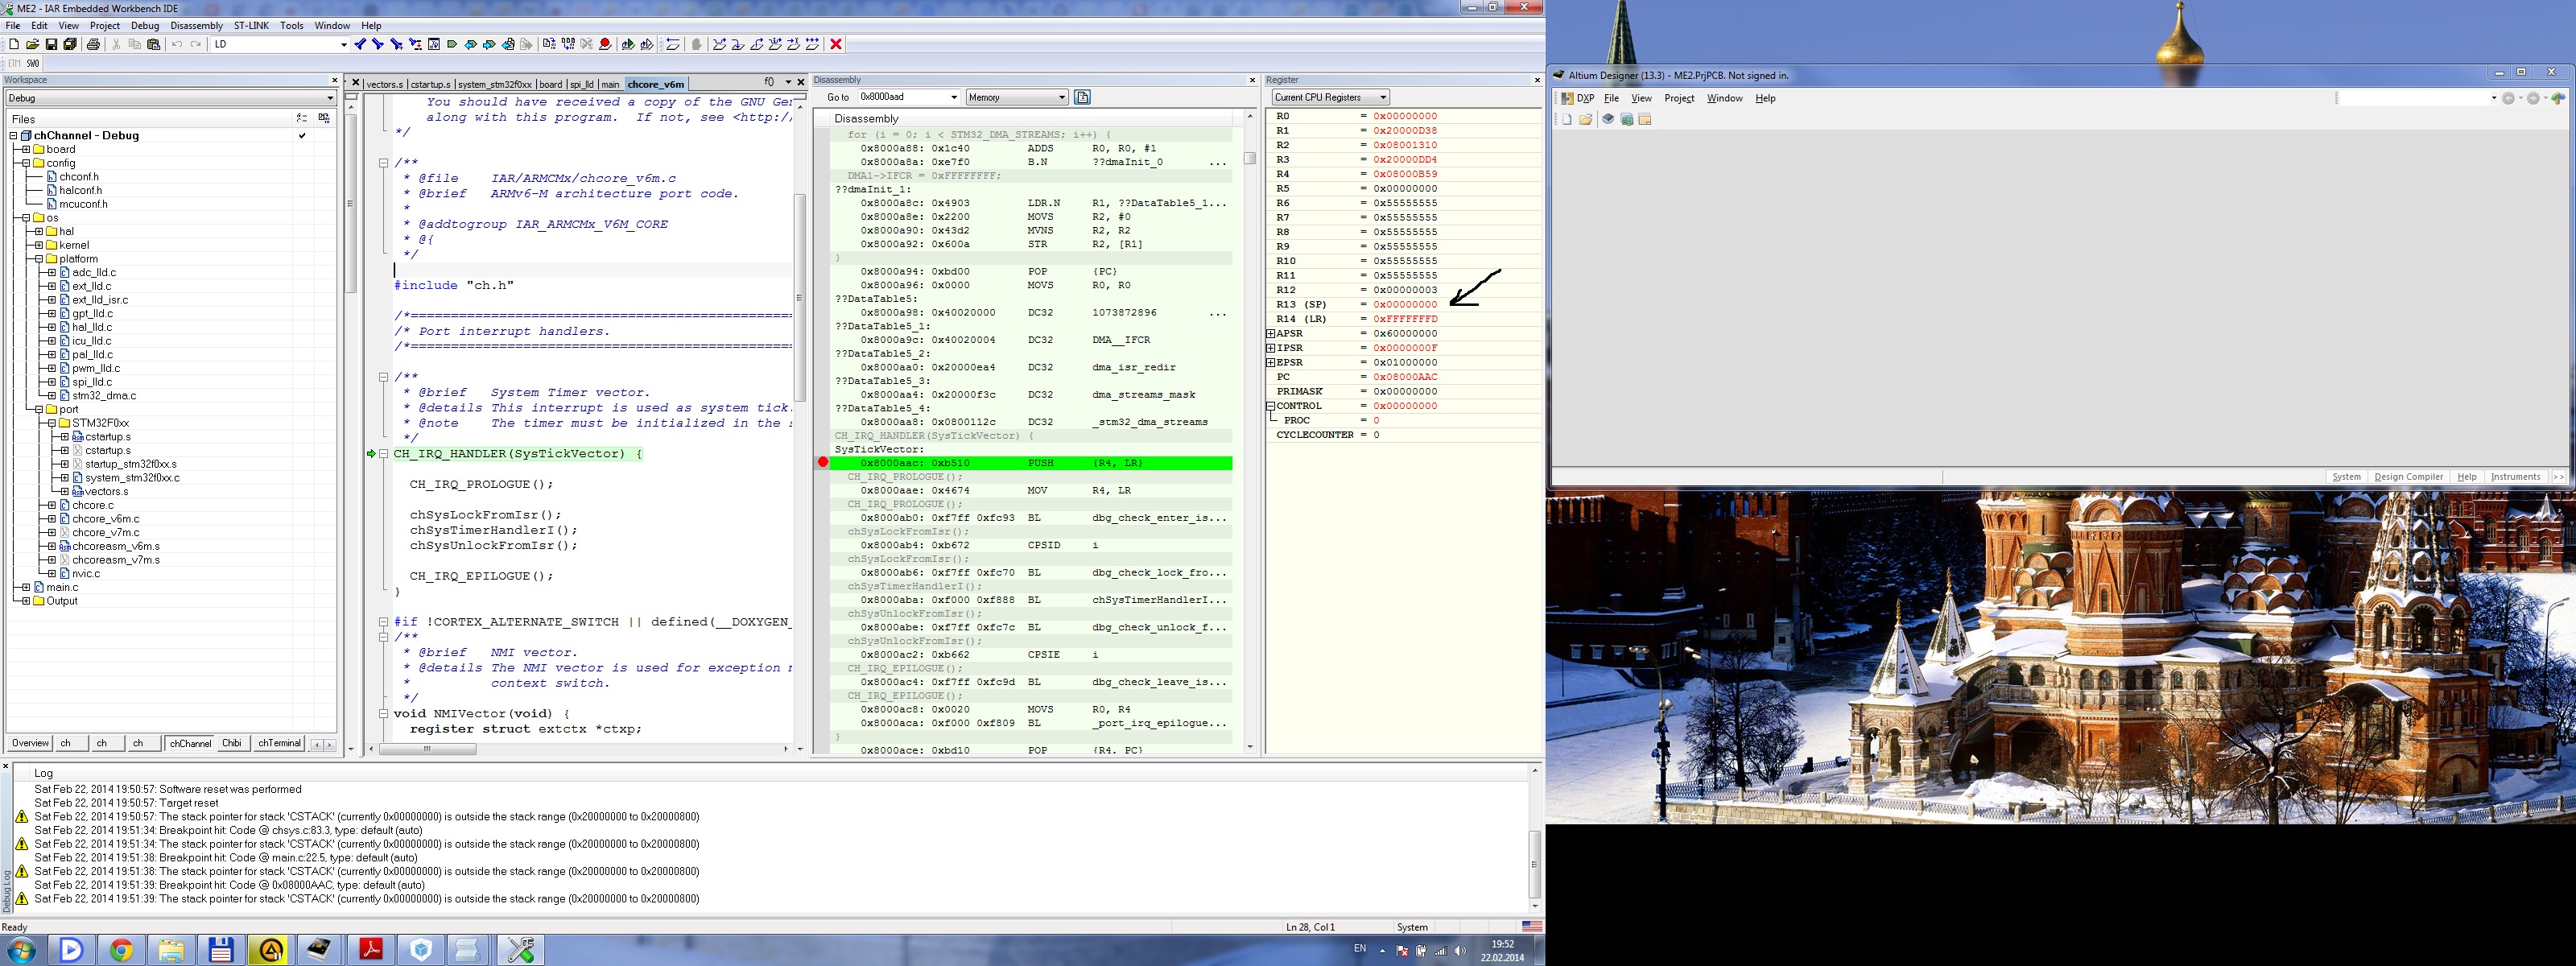This screenshot has width=2576, height=966.
Task: Click the red X Stop Debugging icon
Action: (836, 44)
